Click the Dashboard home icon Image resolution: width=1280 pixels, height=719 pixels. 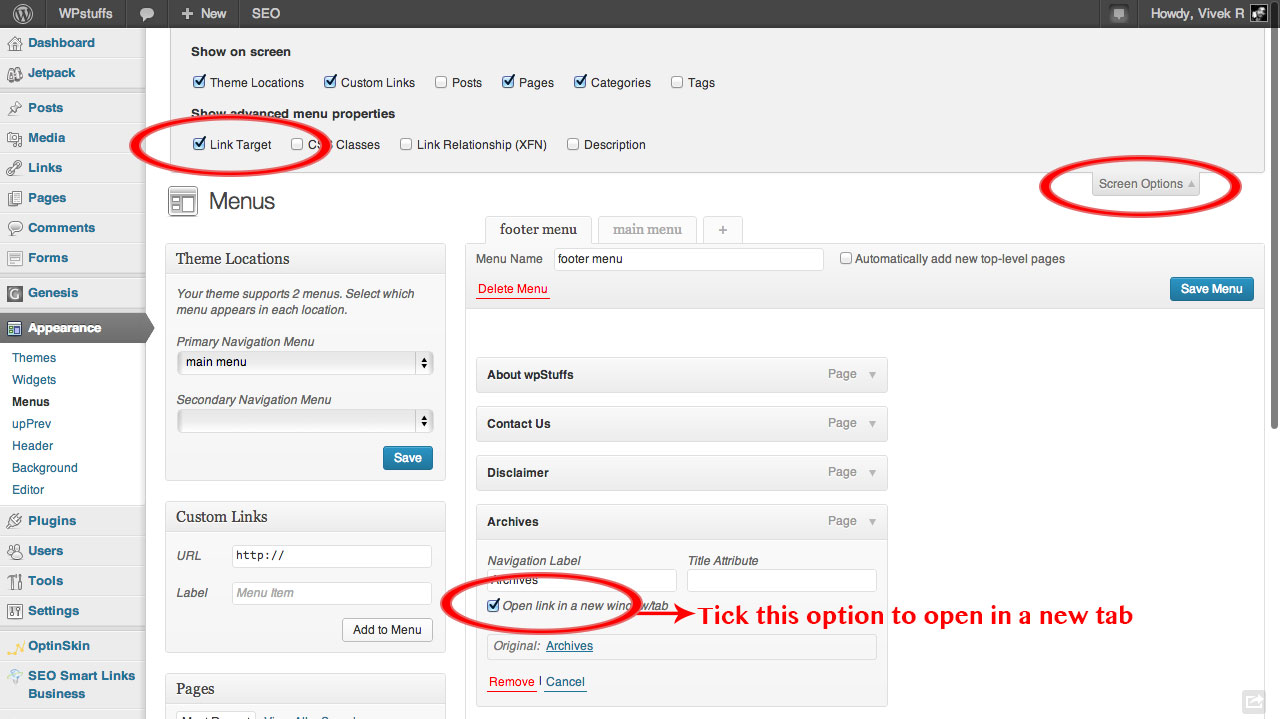[x=14, y=44]
